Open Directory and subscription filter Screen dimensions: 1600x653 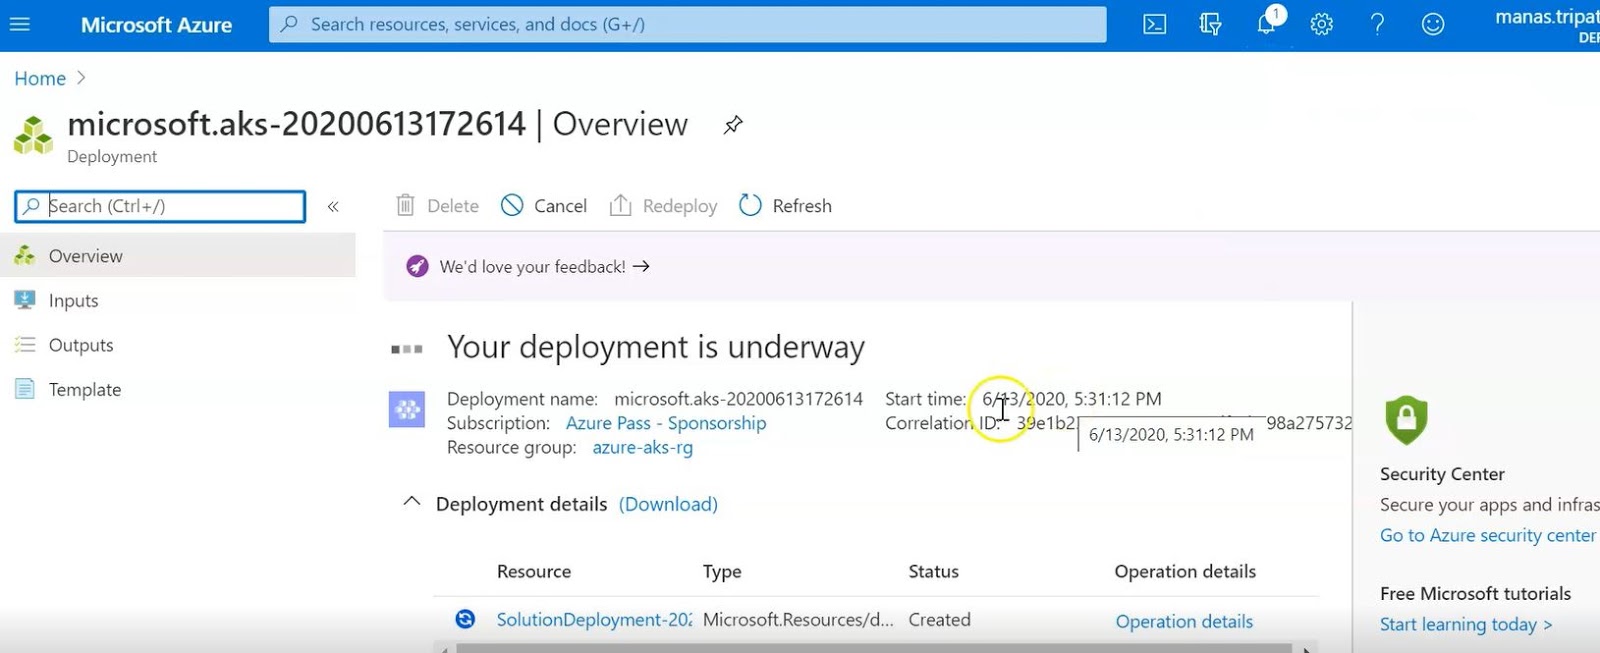[1210, 24]
